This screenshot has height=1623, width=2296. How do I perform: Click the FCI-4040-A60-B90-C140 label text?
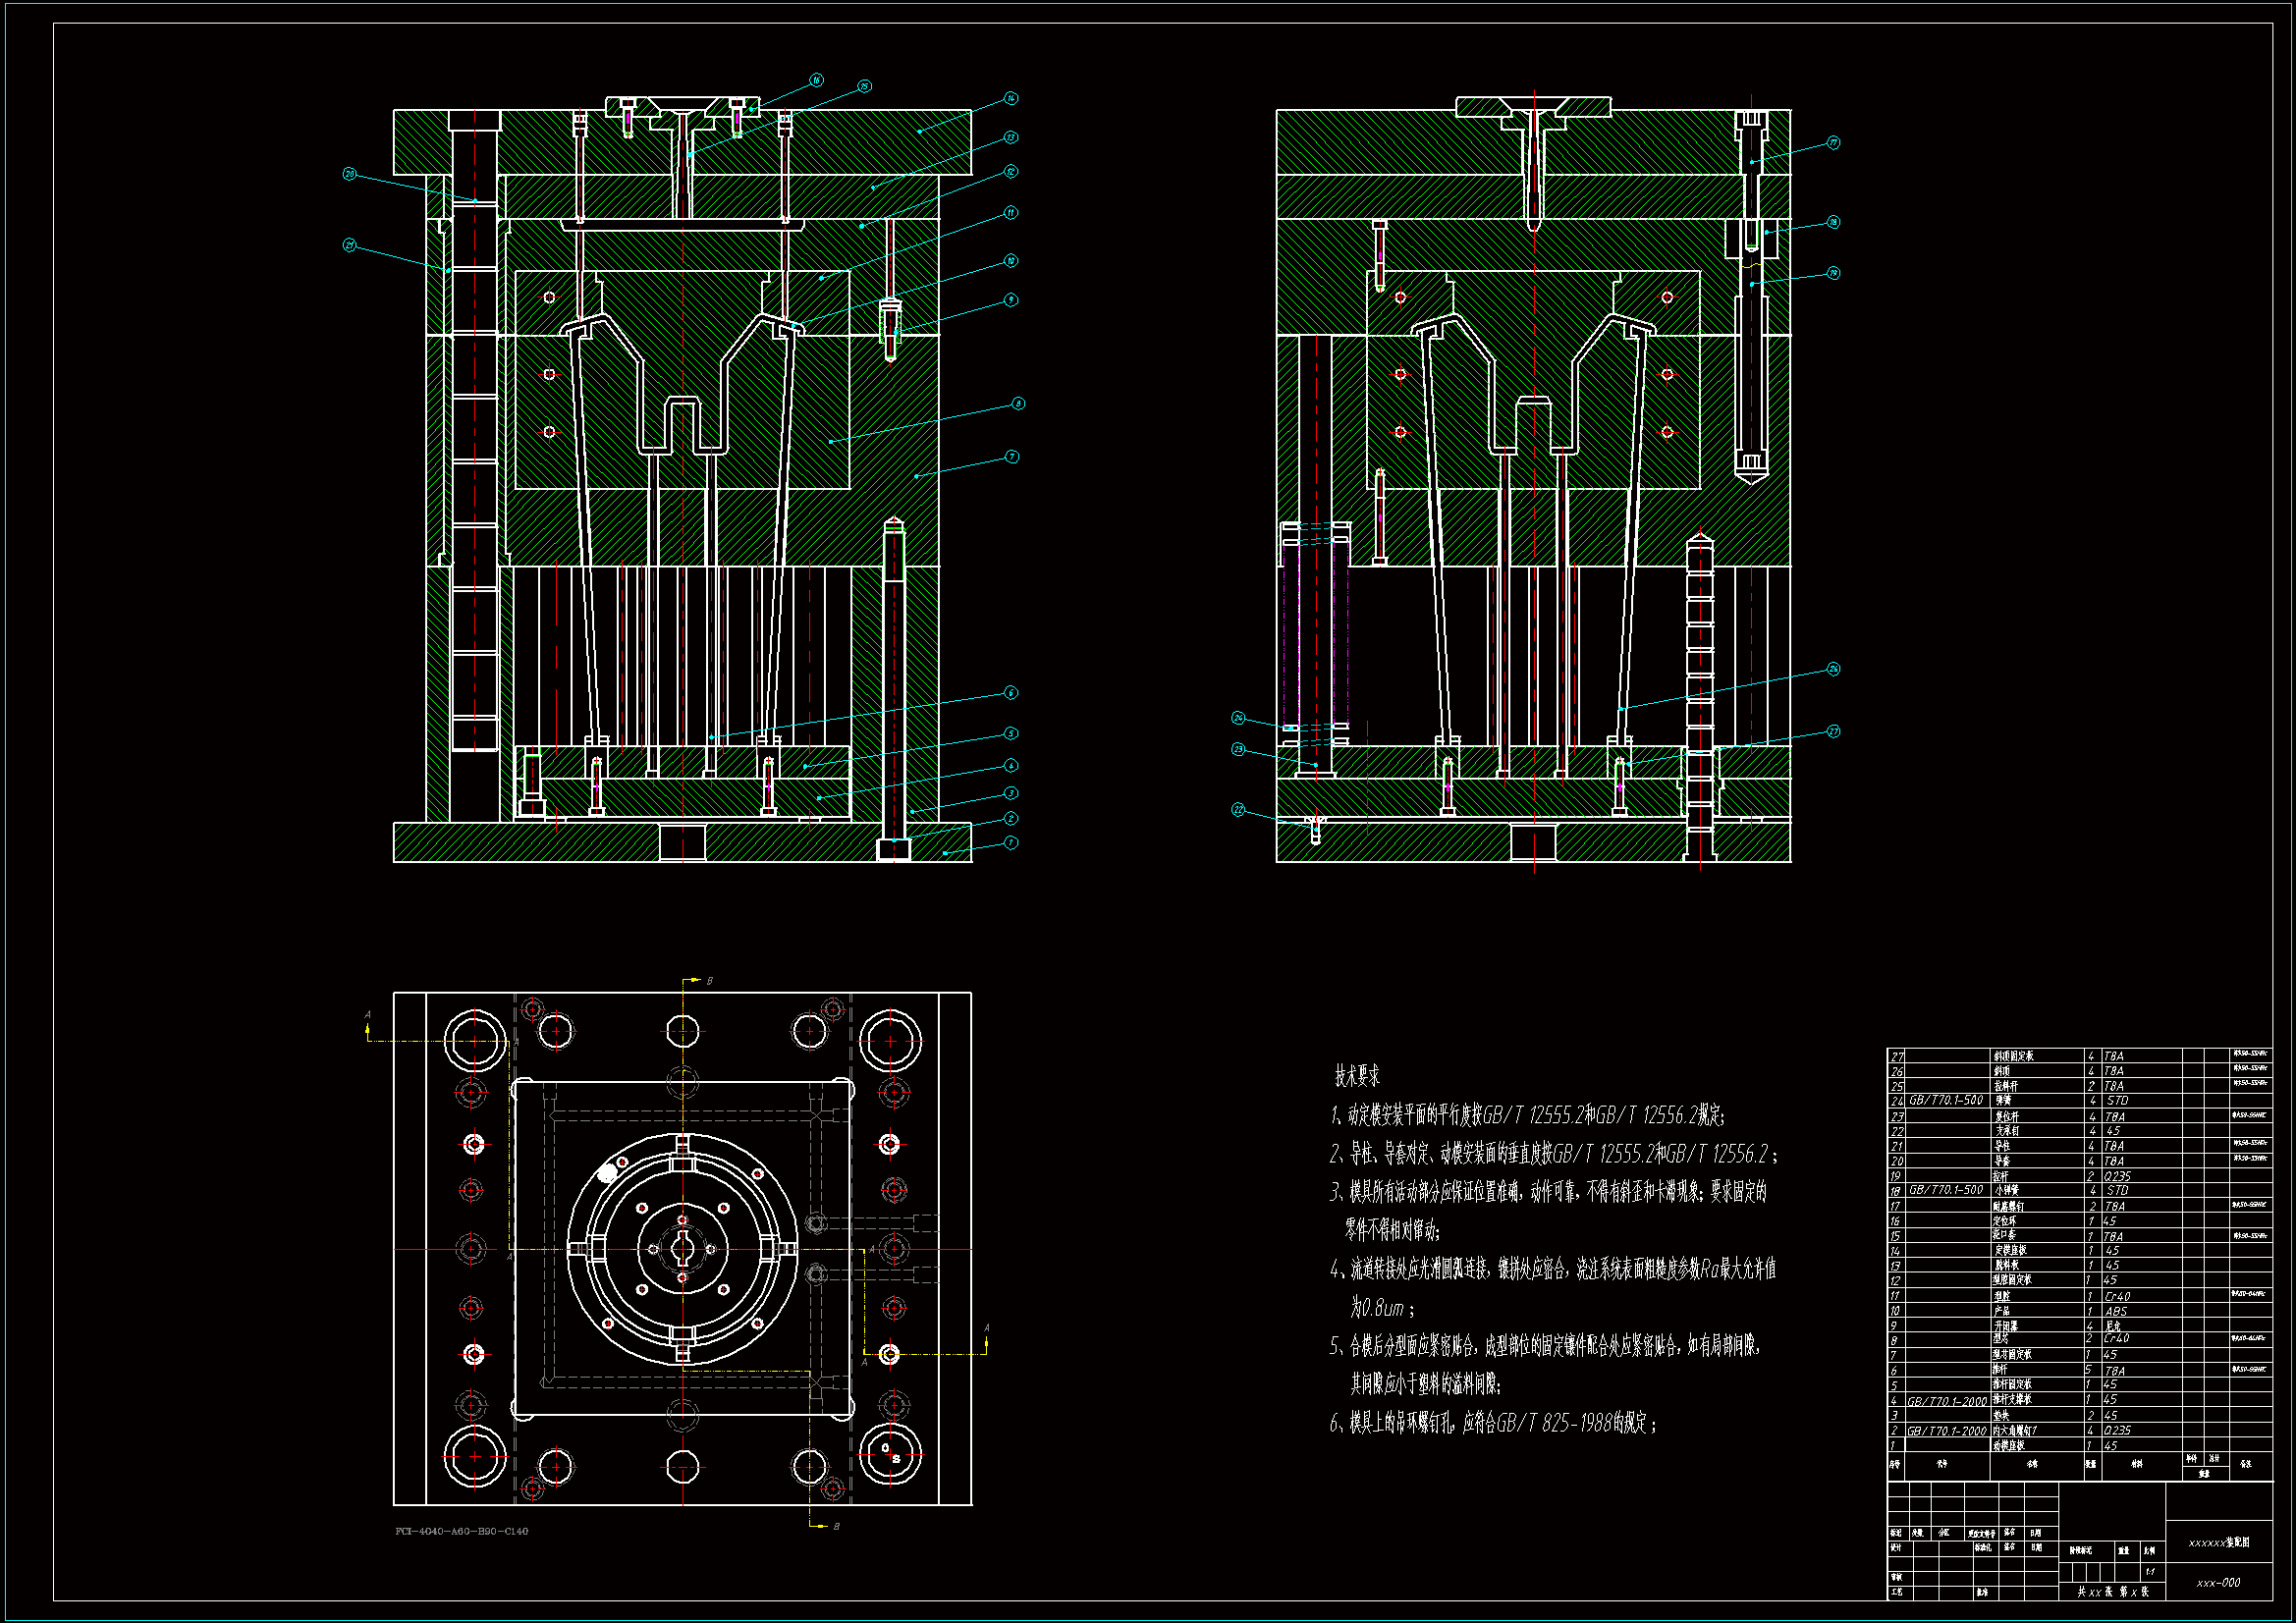click(x=461, y=1531)
